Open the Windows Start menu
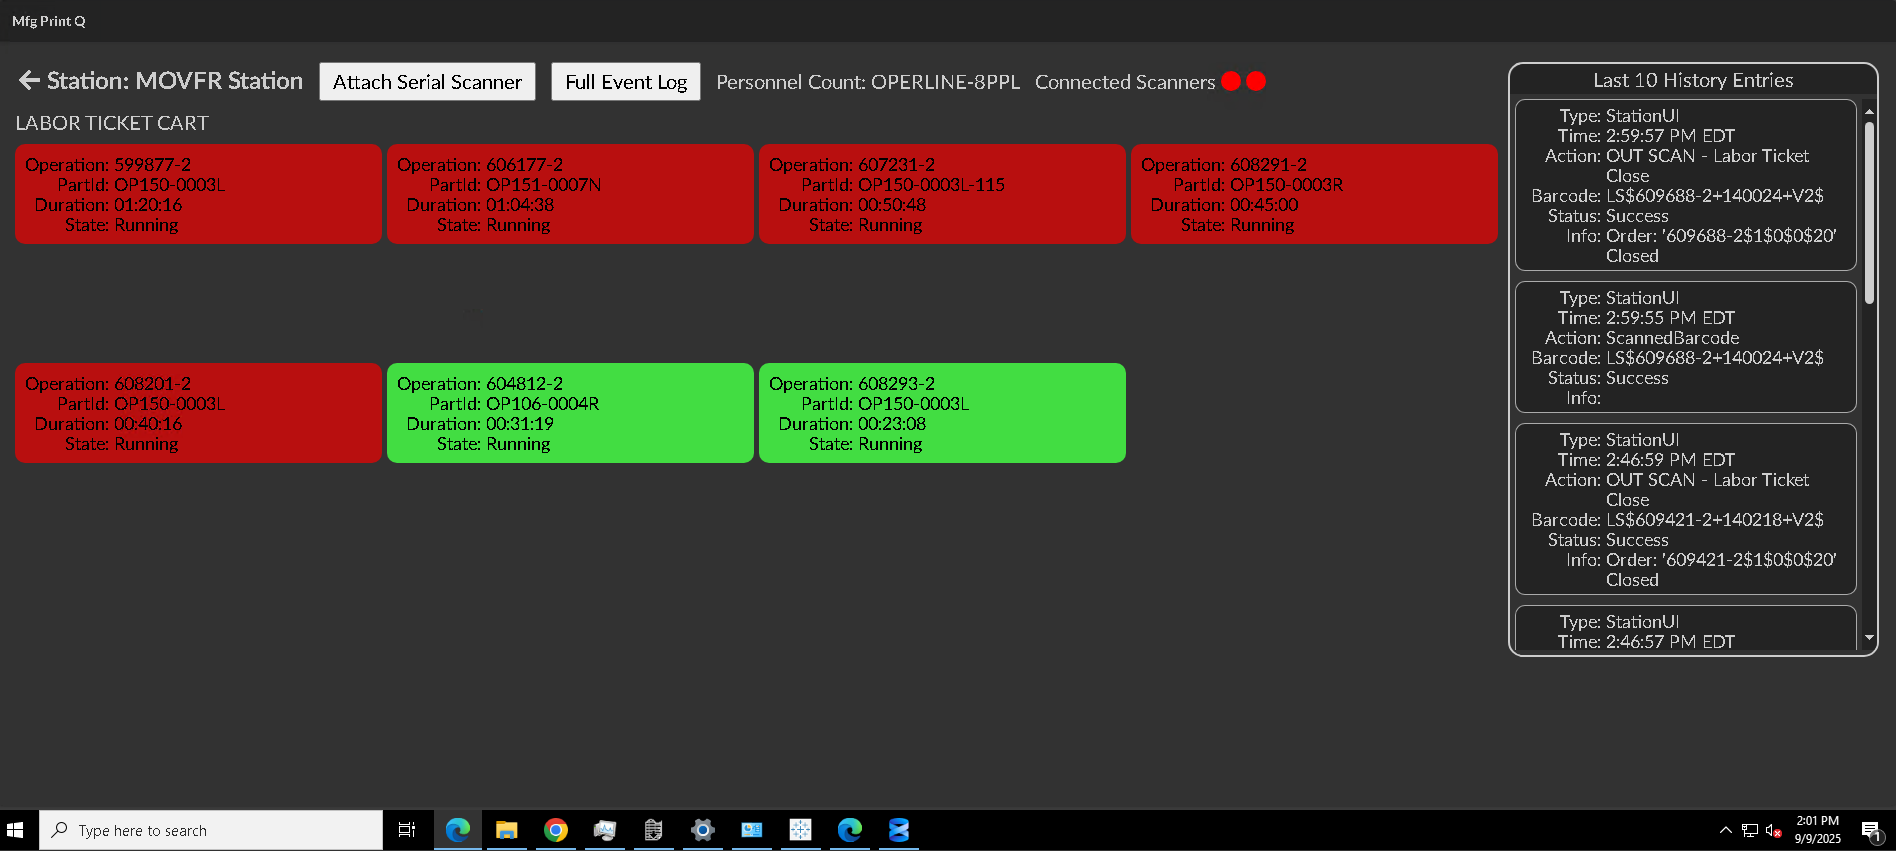This screenshot has width=1896, height=851. point(15,830)
